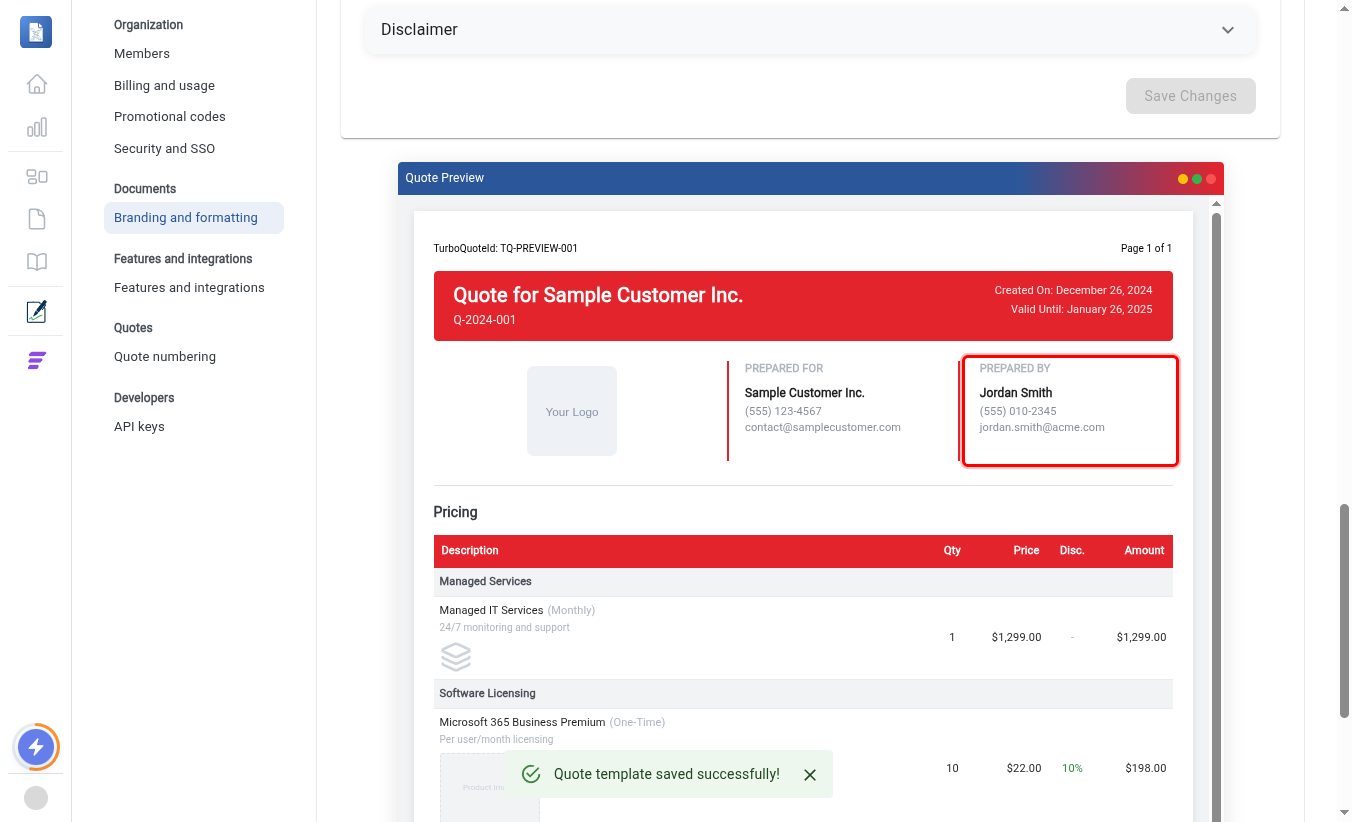
Task: Click the stacked layers product icon
Action: coord(456,657)
